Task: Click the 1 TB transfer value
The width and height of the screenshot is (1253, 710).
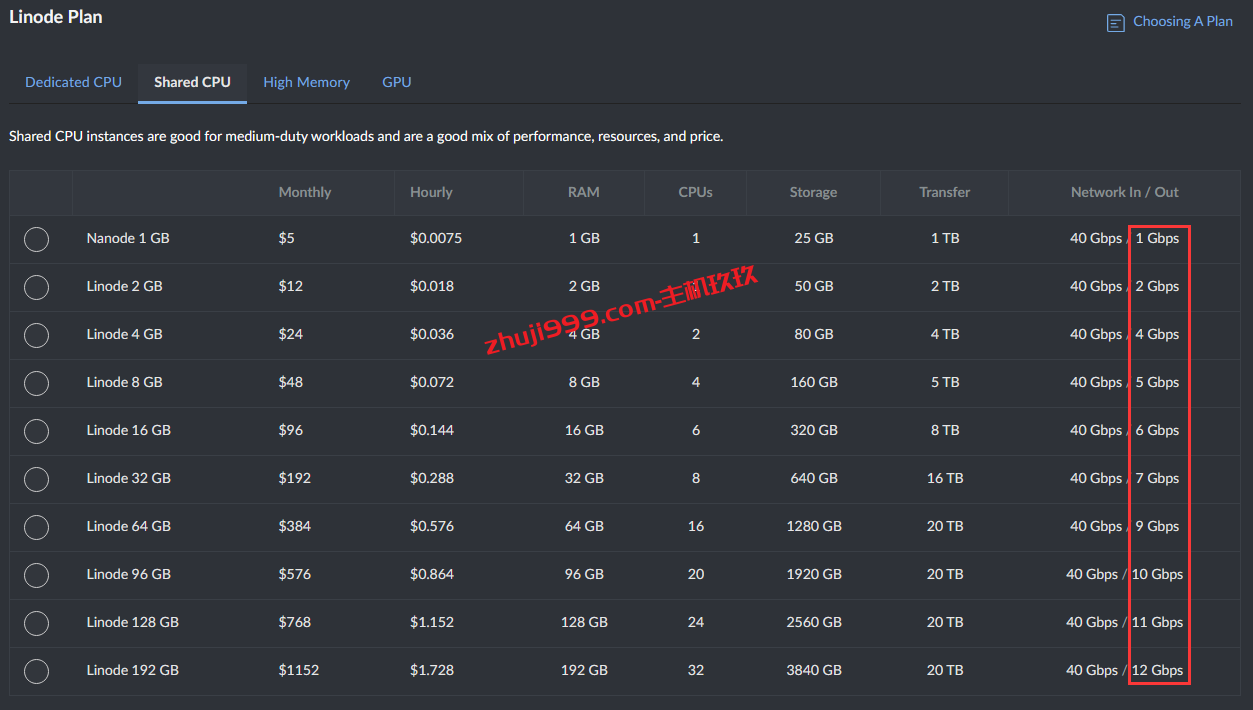Action: pyautogui.click(x=945, y=238)
